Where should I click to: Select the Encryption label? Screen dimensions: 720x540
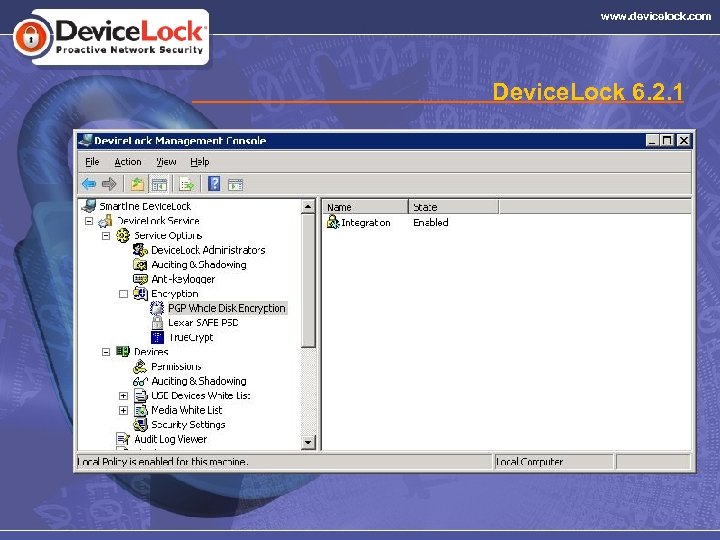(x=174, y=293)
